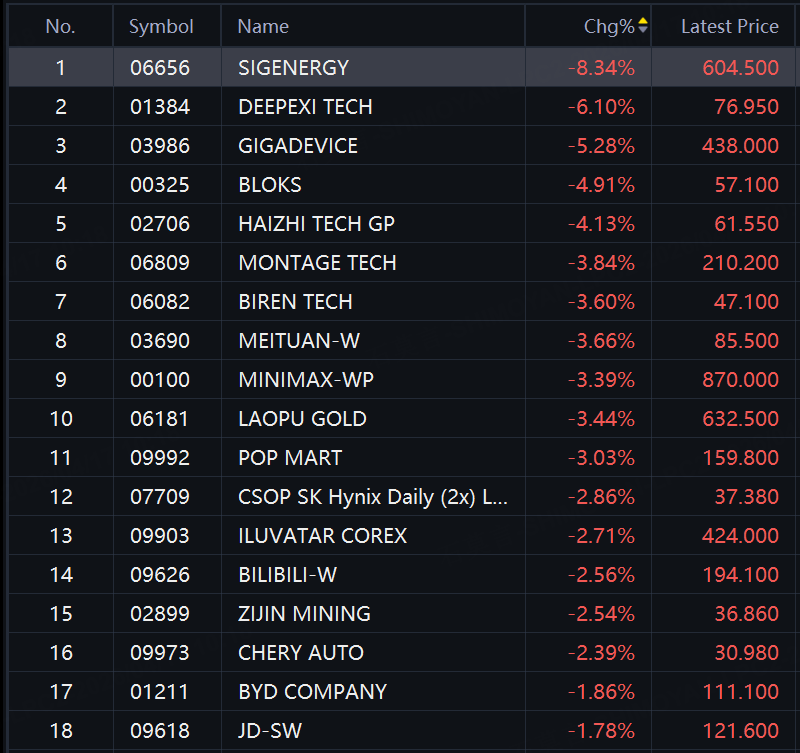Open MEITUAN-W quote
Image resolution: width=800 pixels, height=753 pixels.
point(299,341)
